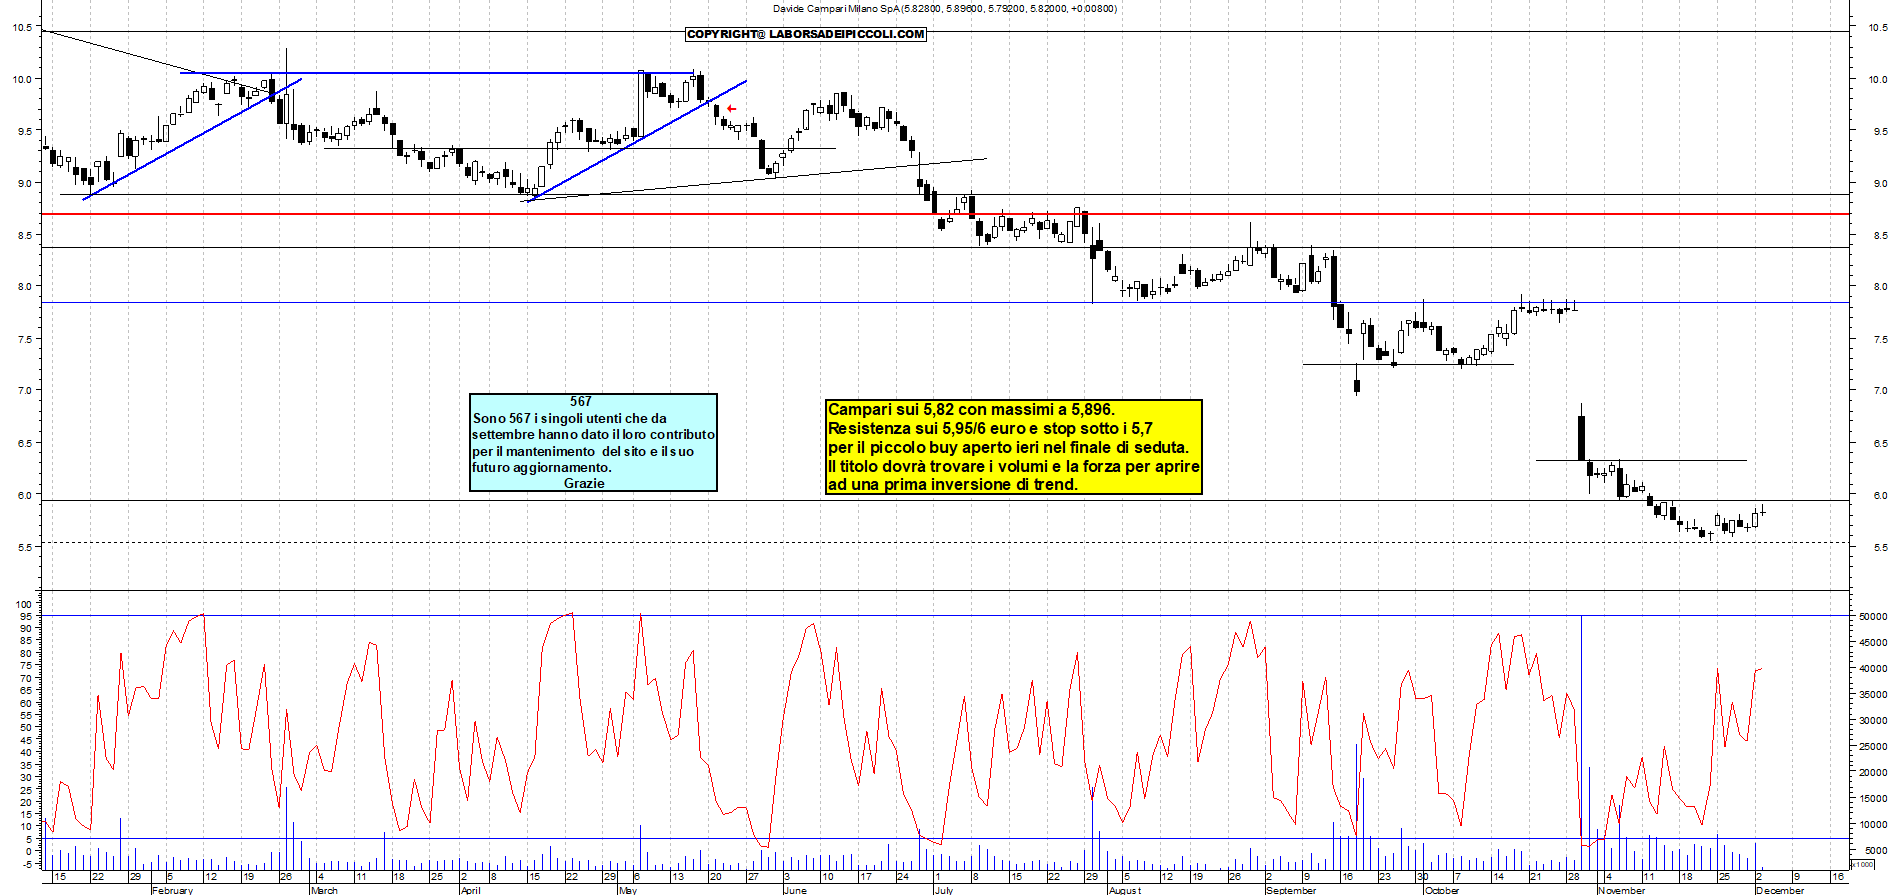Click the 'July' month label
The height and width of the screenshot is (895, 1890).
943,890
